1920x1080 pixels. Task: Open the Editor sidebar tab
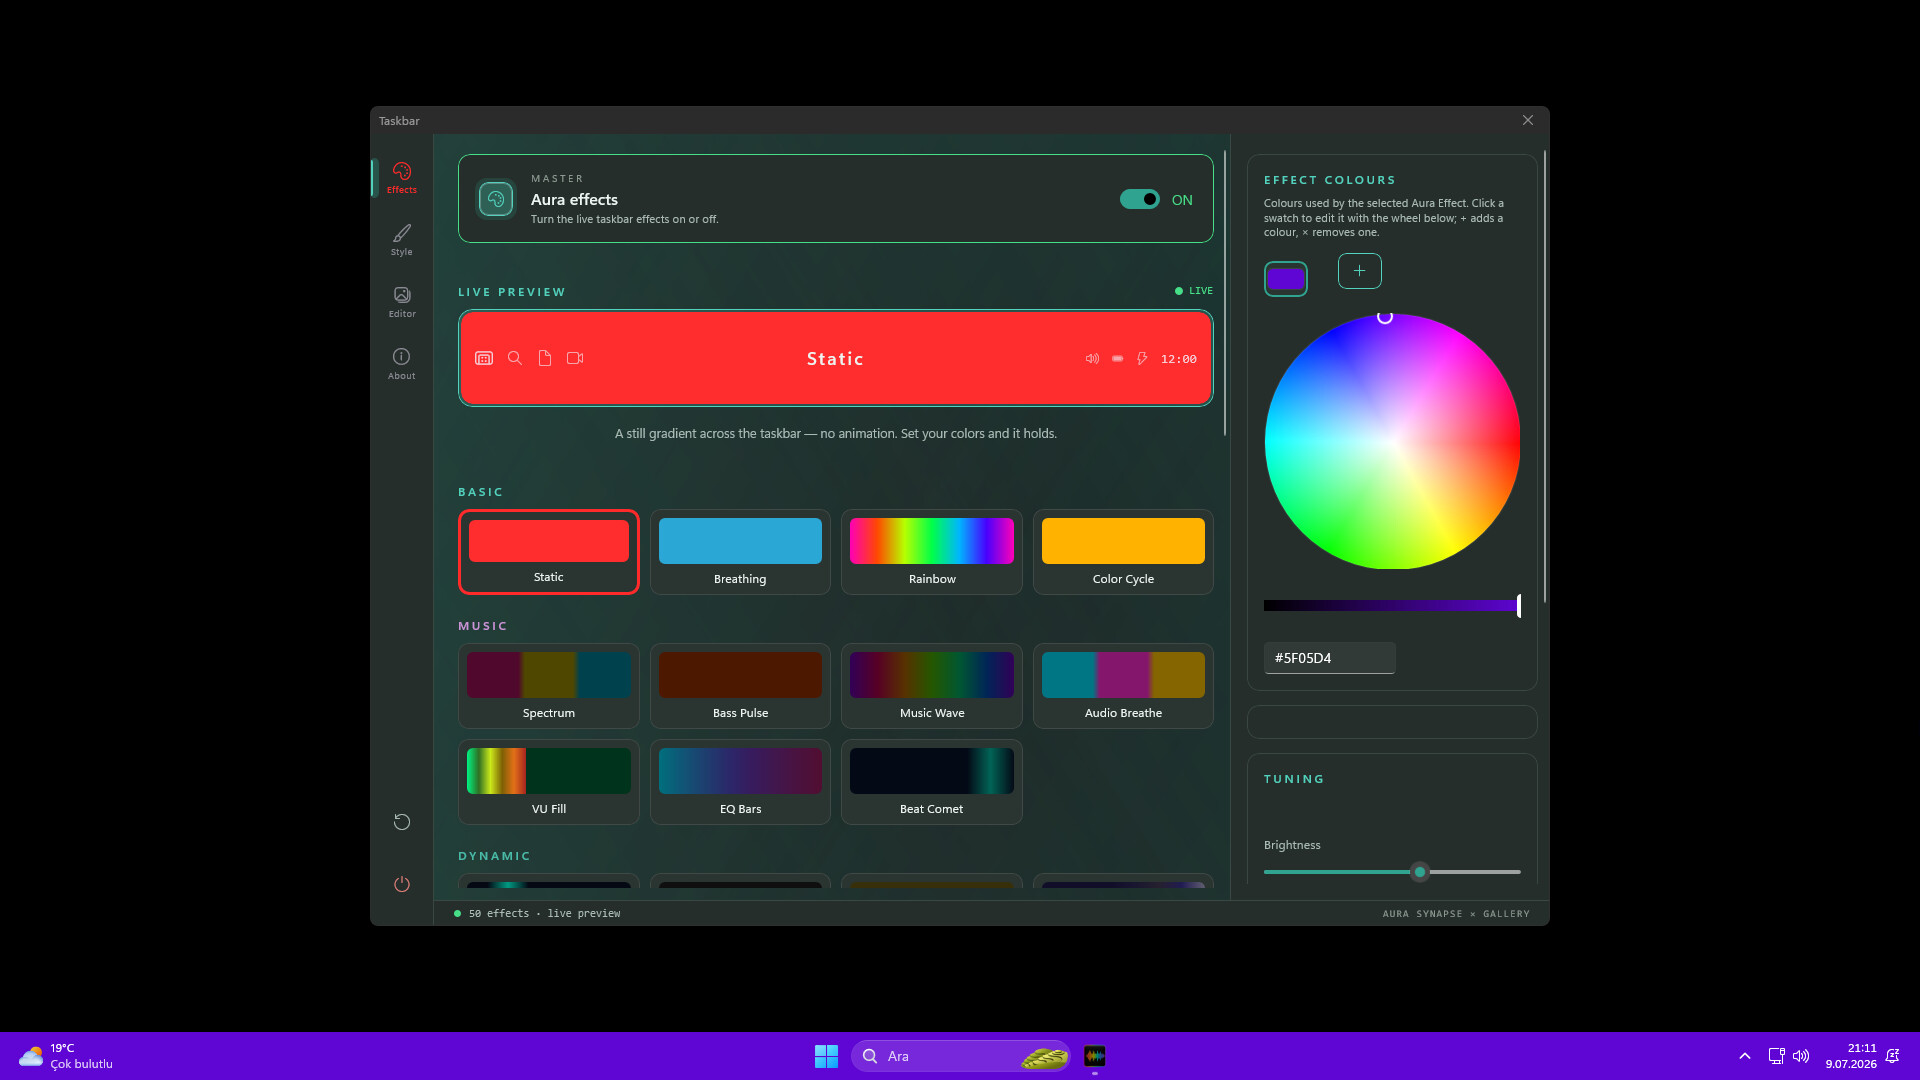pyautogui.click(x=401, y=302)
